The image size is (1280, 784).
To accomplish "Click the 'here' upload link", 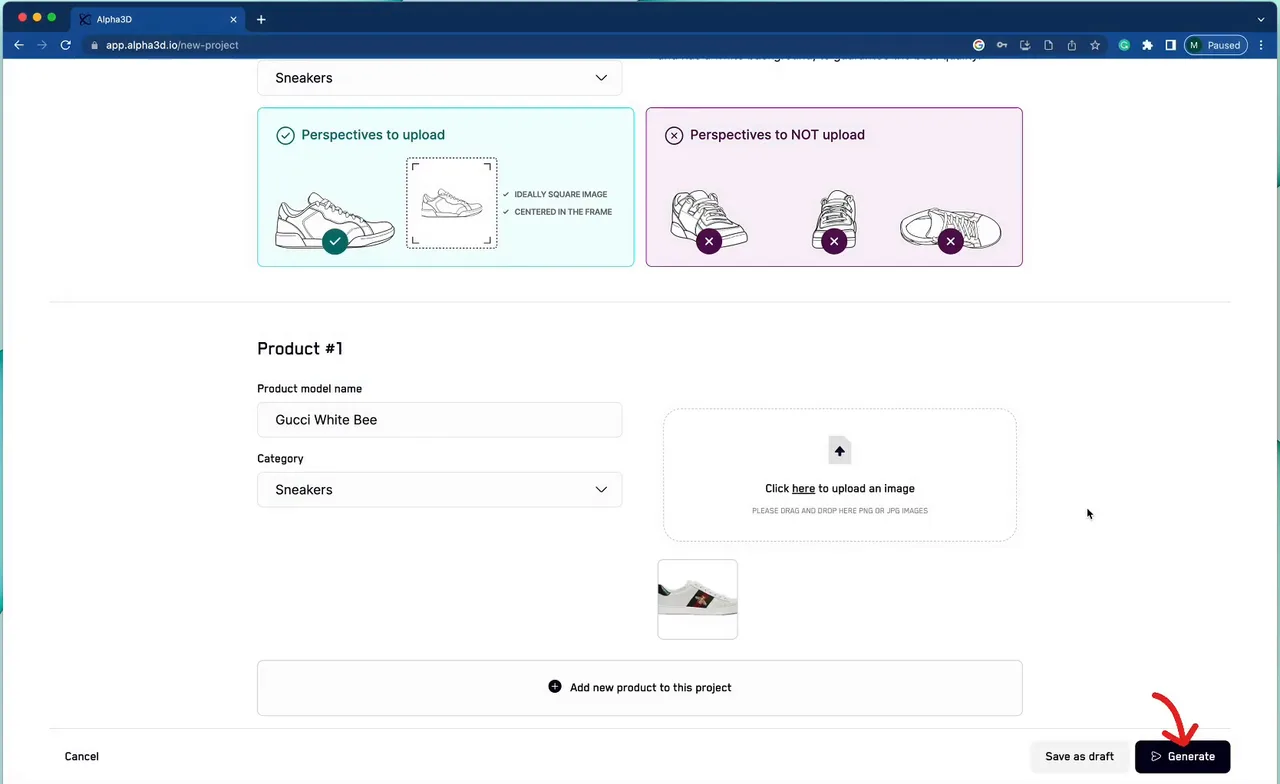I will pos(803,489).
